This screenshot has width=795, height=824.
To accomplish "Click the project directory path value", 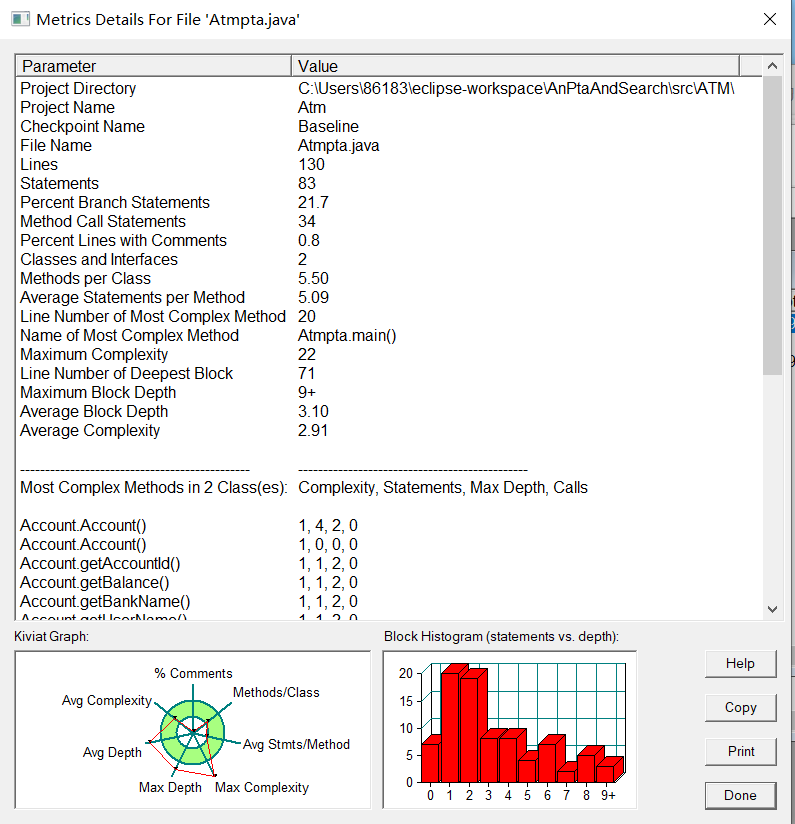I will coord(516,88).
